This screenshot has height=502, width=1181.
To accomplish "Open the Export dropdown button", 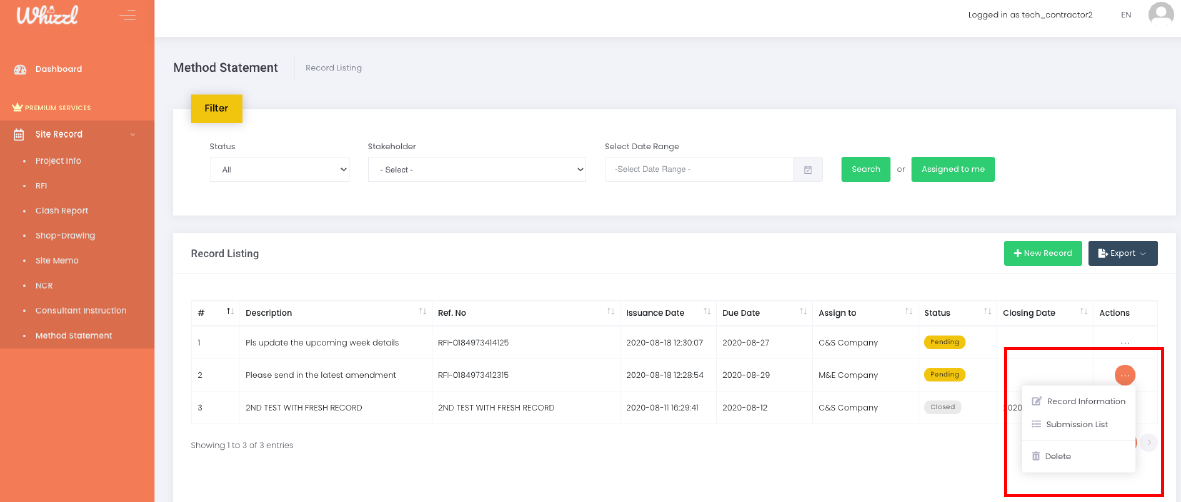I will click(1122, 253).
